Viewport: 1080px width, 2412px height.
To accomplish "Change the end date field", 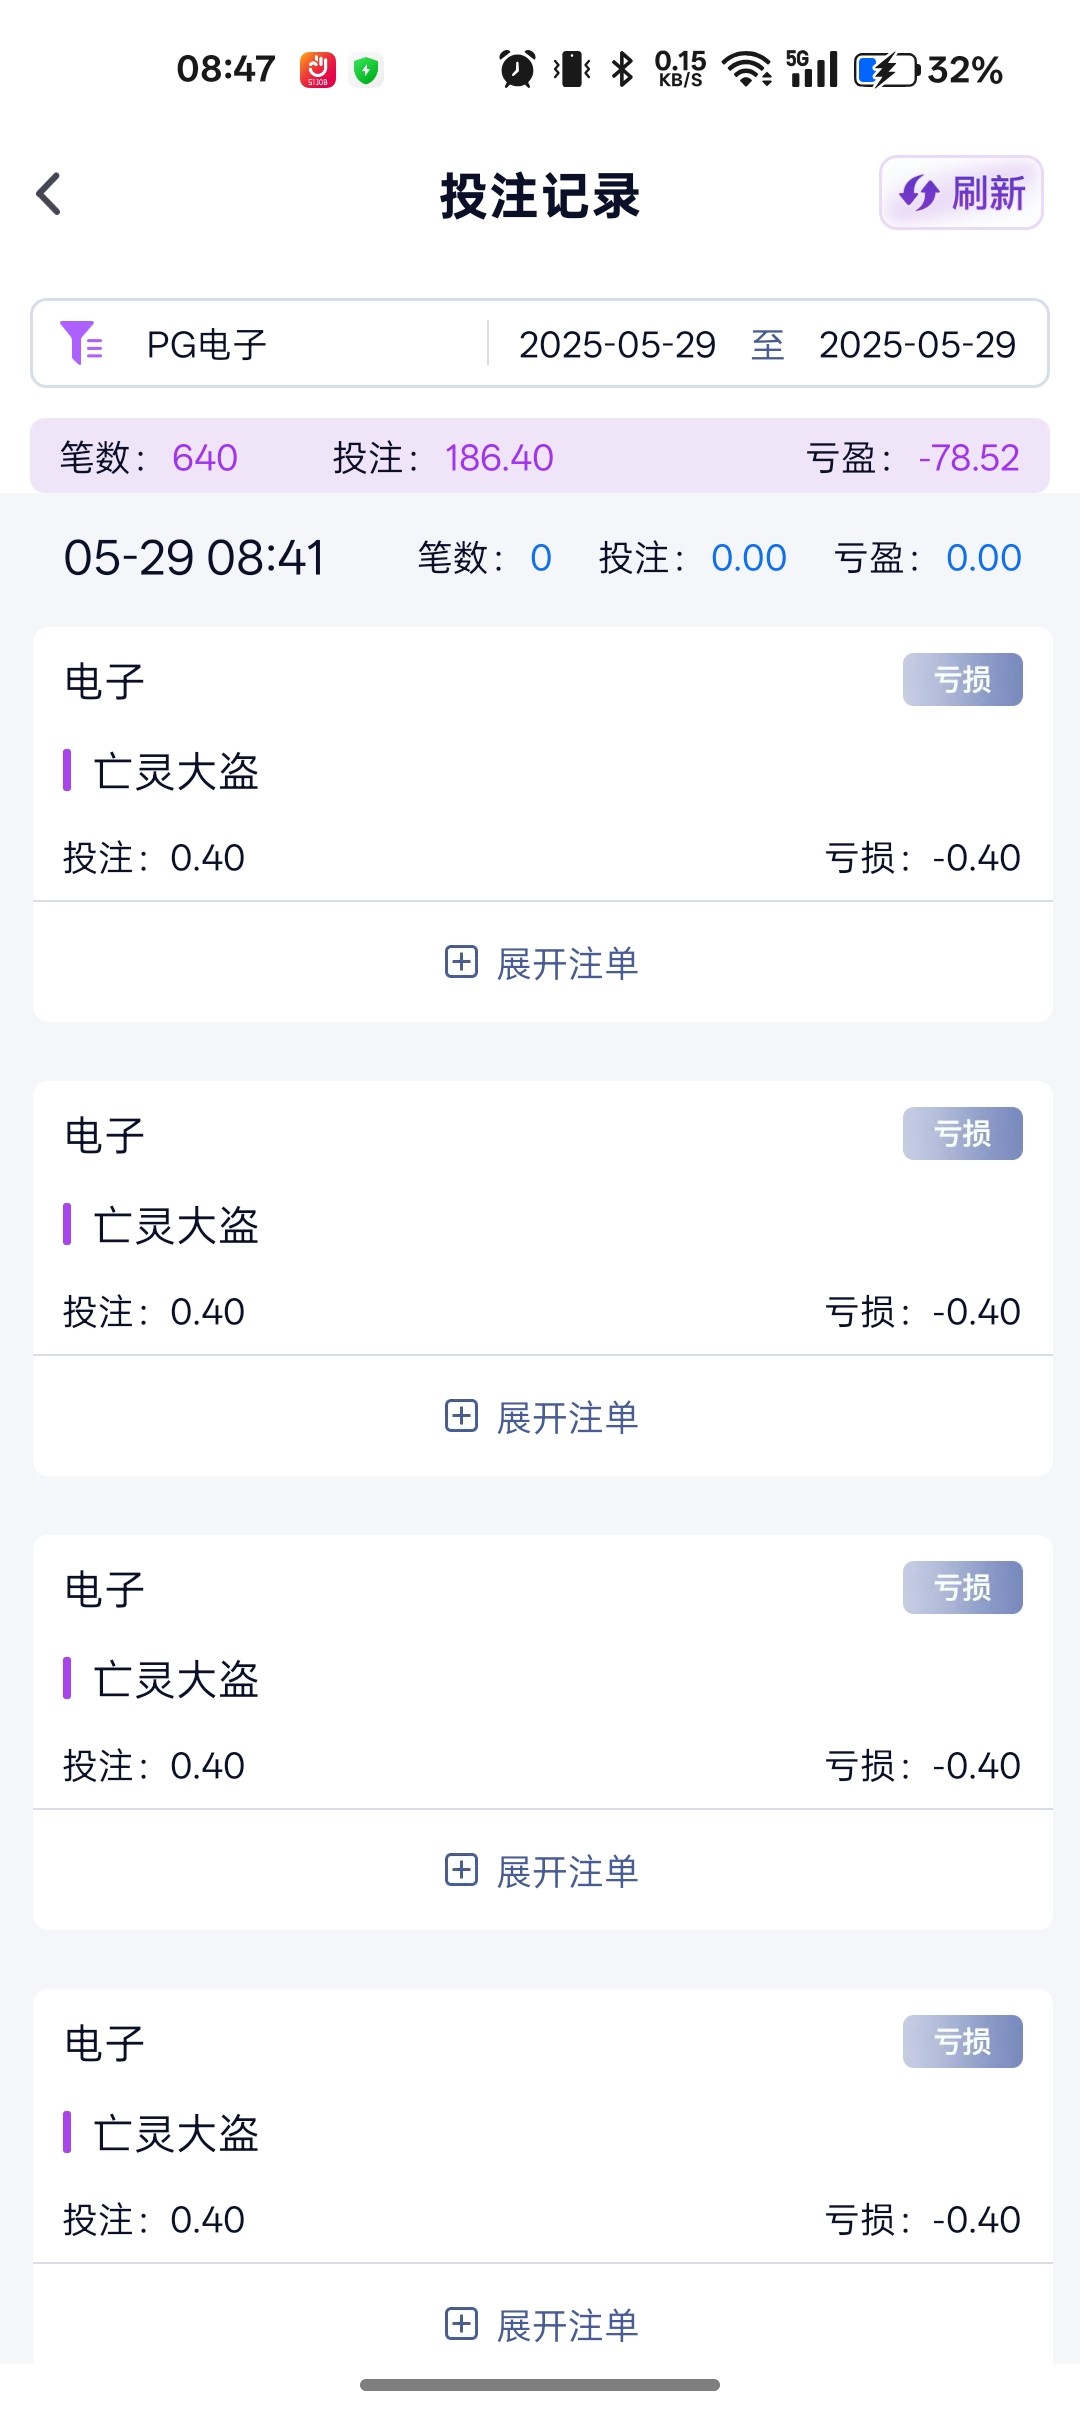I will tap(917, 345).
